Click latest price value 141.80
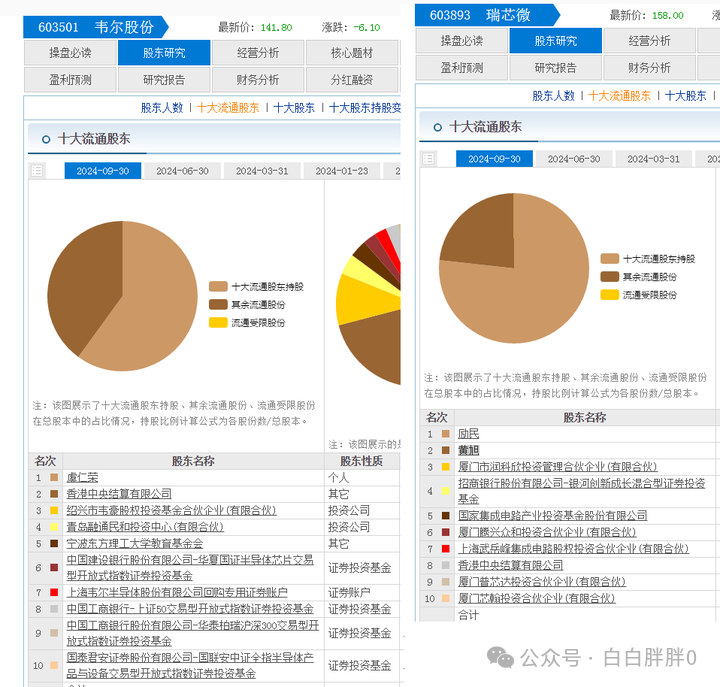 point(276,28)
